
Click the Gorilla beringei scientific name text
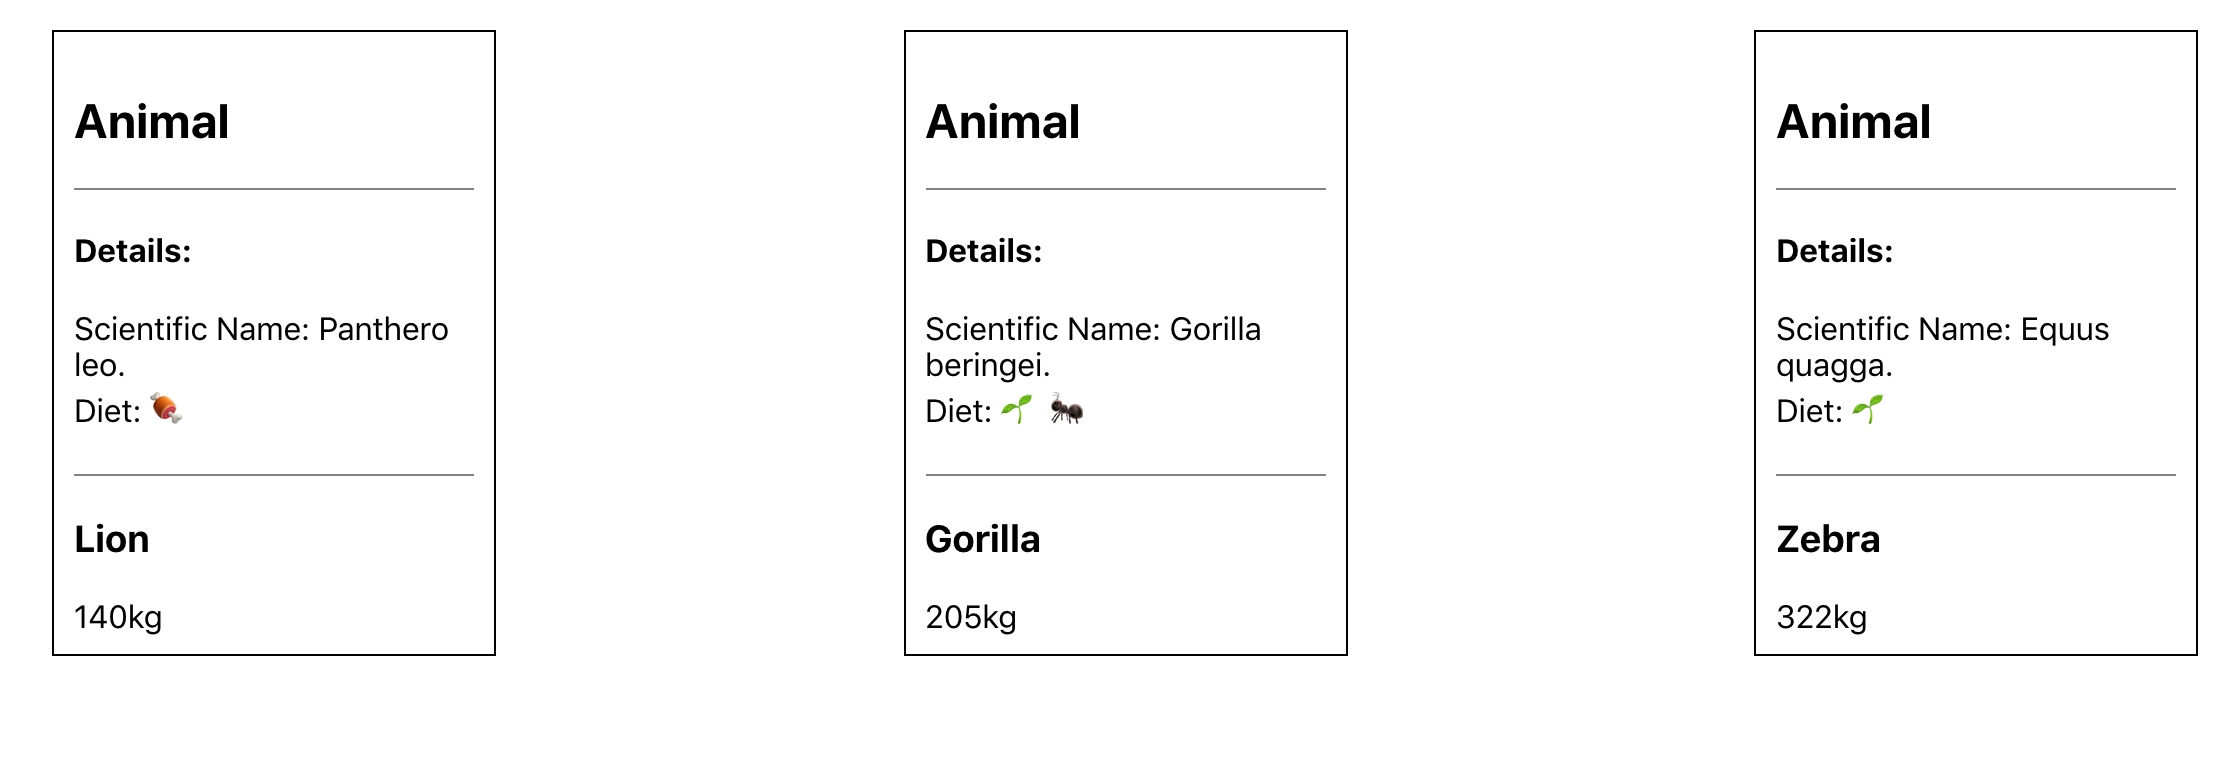pos(1093,347)
